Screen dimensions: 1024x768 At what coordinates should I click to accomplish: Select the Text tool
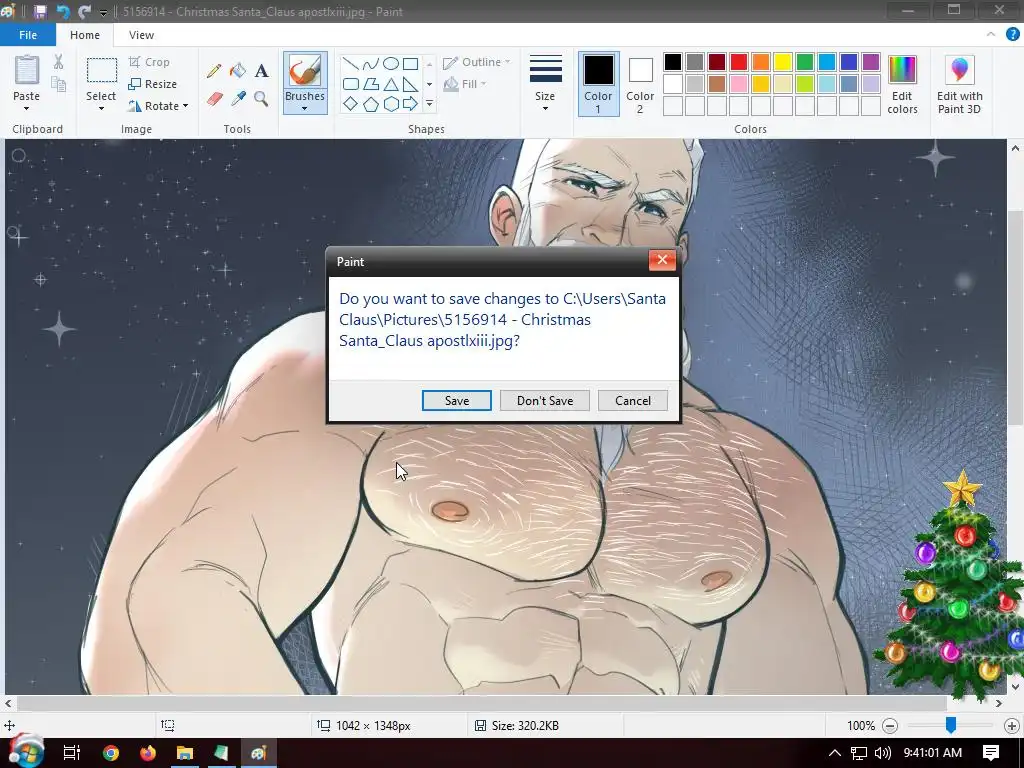click(x=261, y=71)
